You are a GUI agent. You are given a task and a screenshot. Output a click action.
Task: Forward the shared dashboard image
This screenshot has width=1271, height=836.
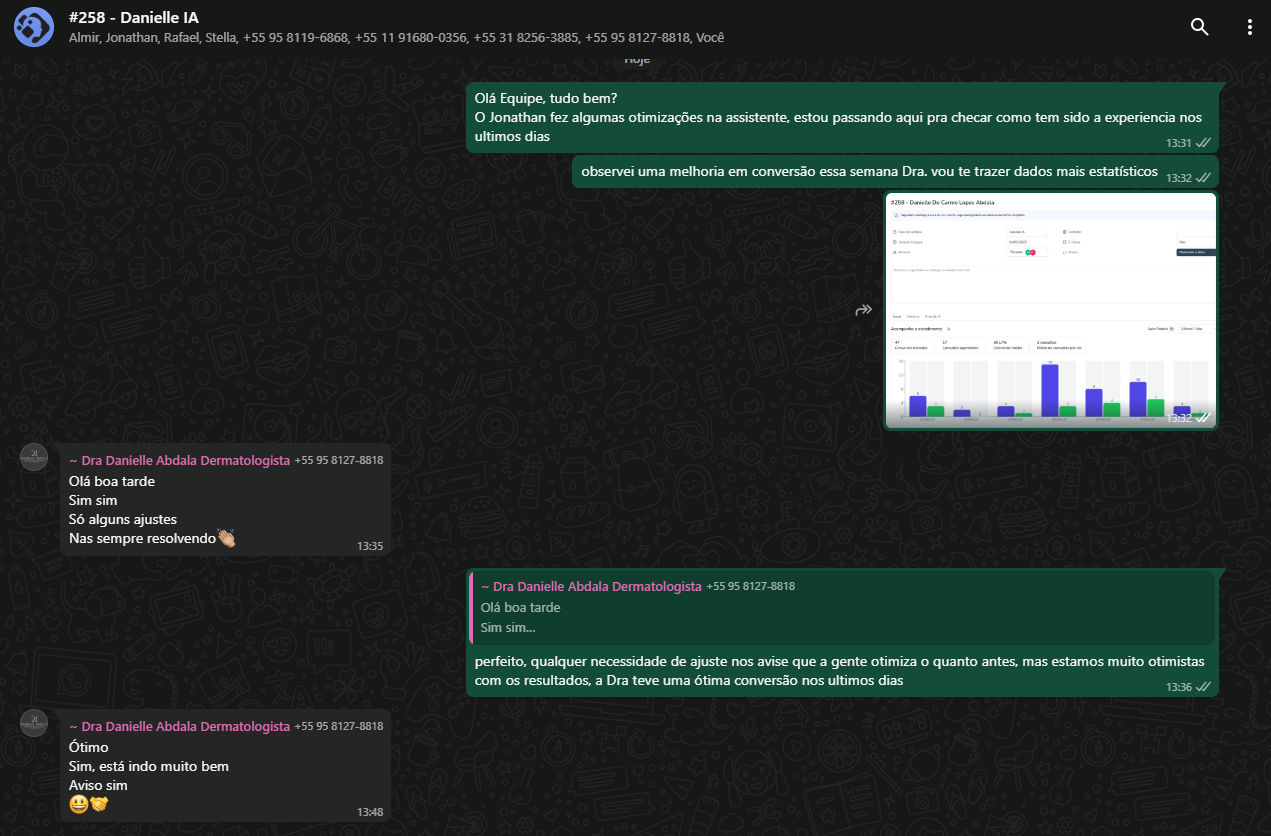point(864,310)
